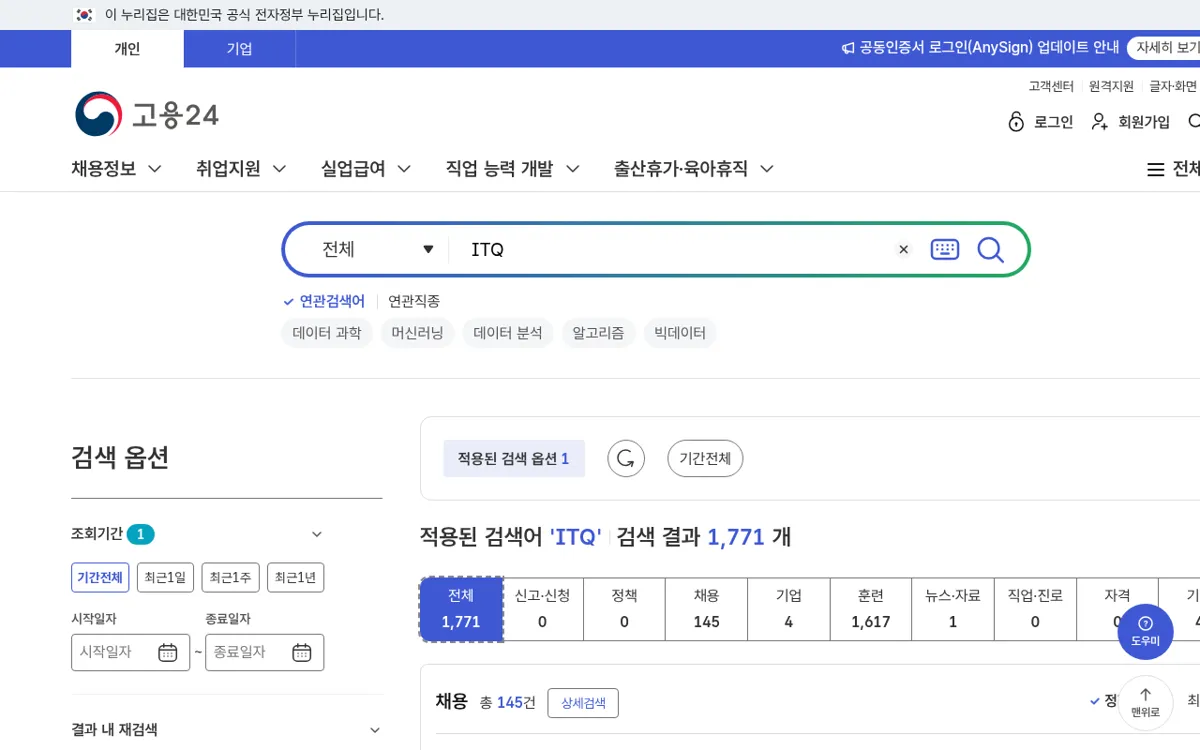Select the 정책 results tab
1200x750 pixels.
[x=624, y=608]
